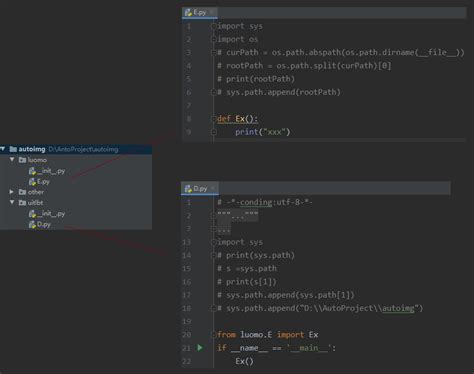Click the Python file icon beside D.py in the tree
Screen dimensions: 474x374
pyautogui.click(x=32, y=224)
